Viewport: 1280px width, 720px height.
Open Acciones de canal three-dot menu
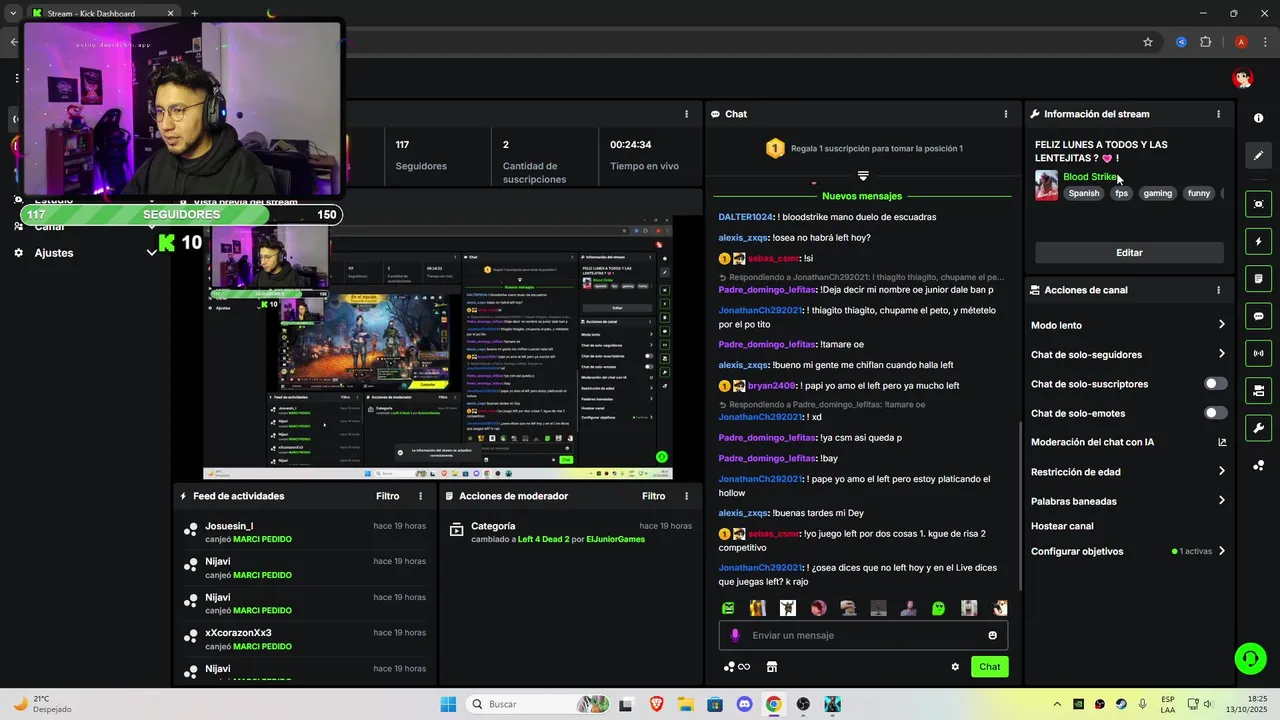pyautogui.click(x=1218, y=290)
